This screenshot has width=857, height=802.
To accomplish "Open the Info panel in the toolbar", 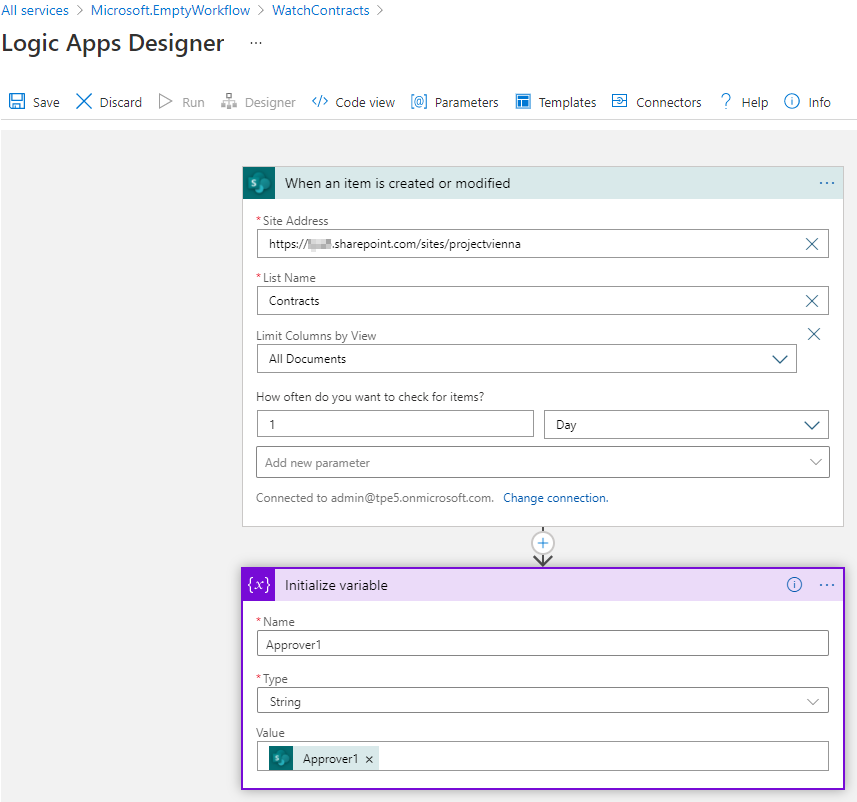I will click(792, 102).
